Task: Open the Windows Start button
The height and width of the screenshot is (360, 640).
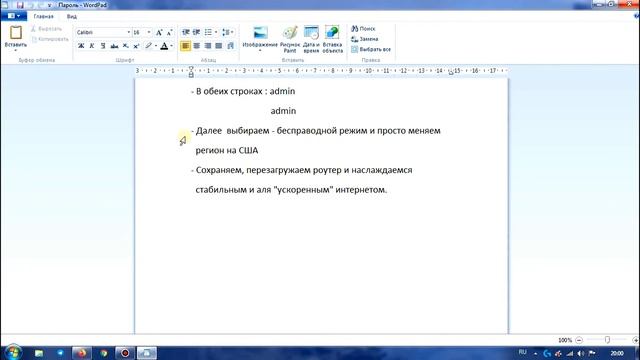Action: (13, 353)
